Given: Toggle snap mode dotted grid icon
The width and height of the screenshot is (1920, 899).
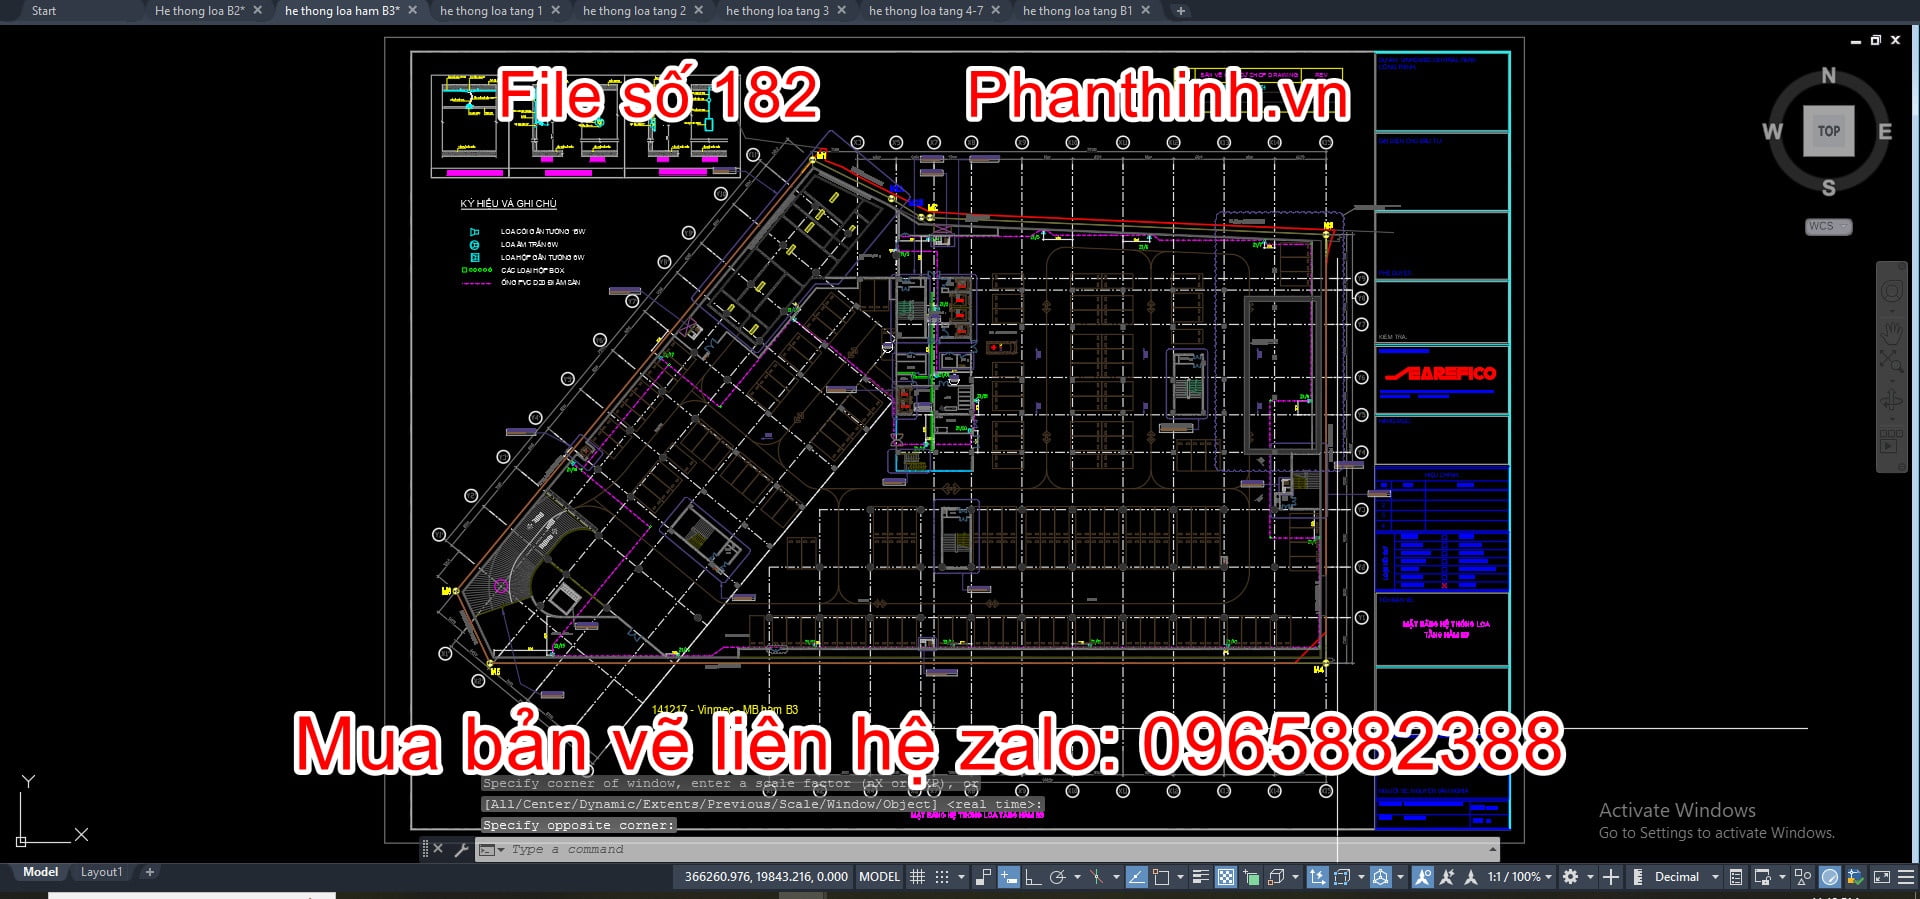Looking at the screenshot, I should pos(942,877).
